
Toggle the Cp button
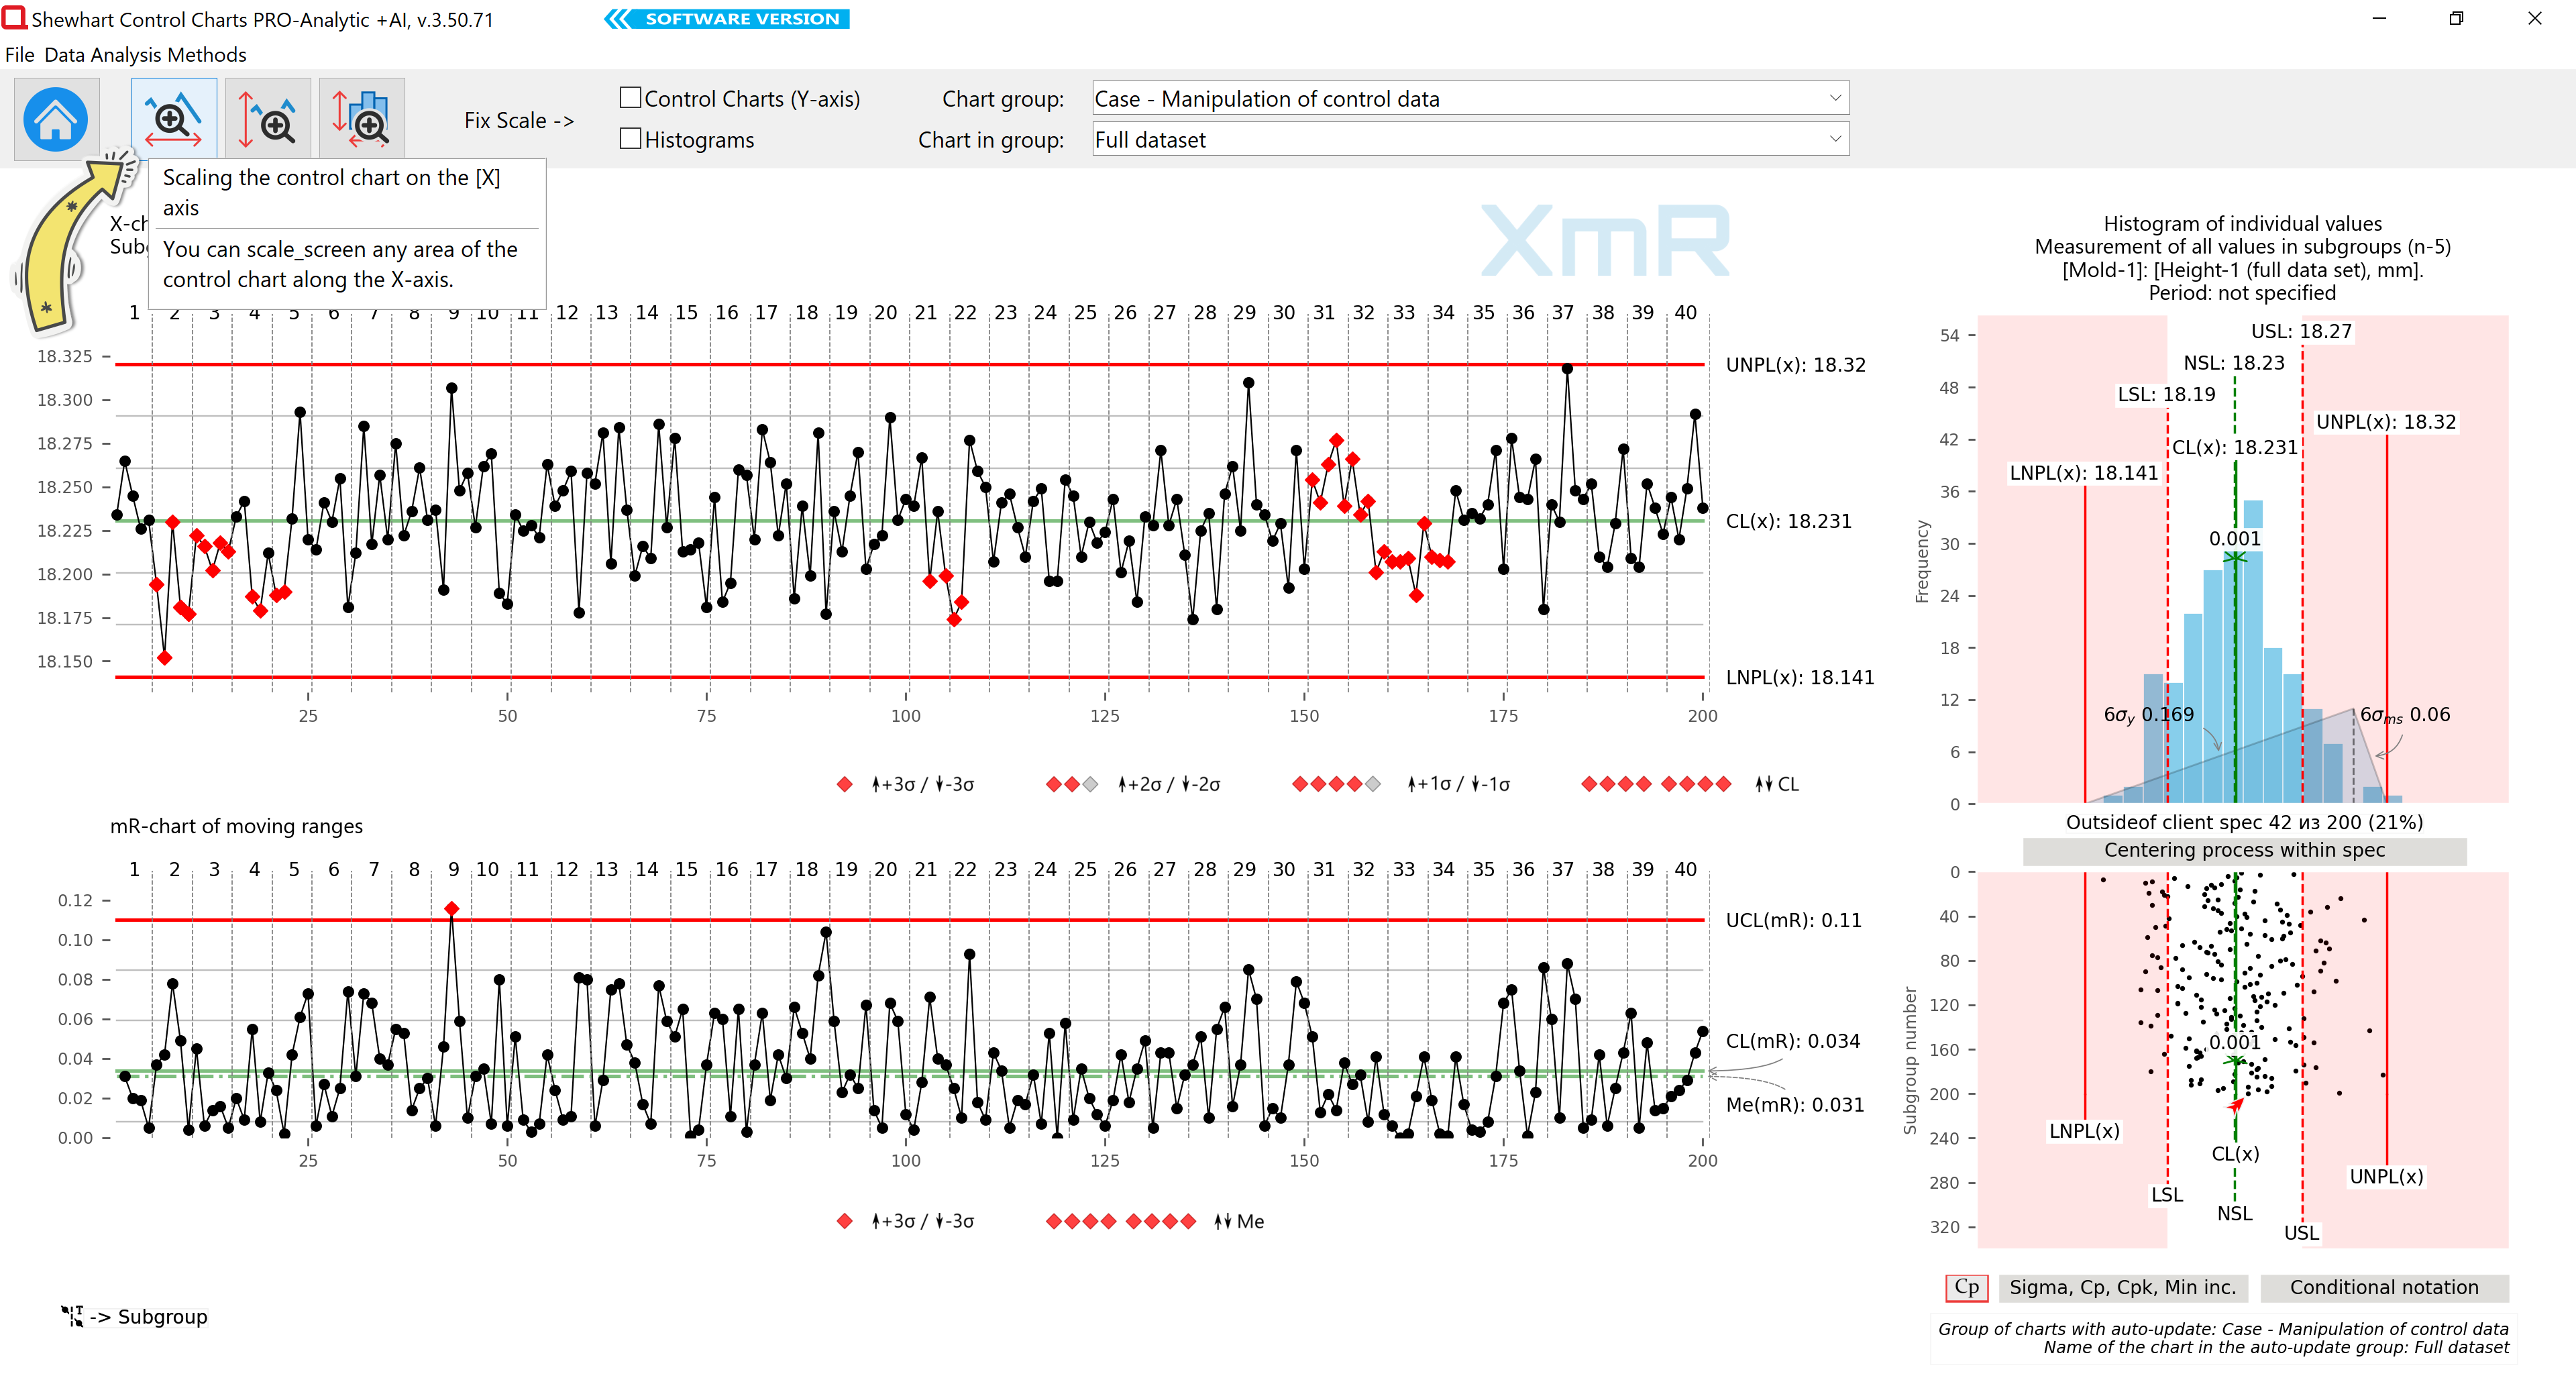tap(1966, 1287)
